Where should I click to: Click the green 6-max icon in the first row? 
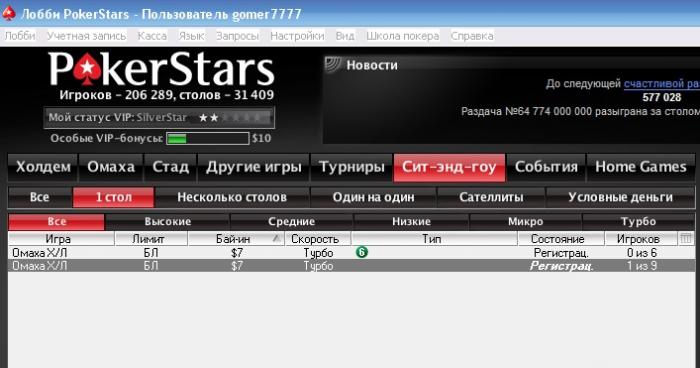pyautogui.click(x=362, y=252)
